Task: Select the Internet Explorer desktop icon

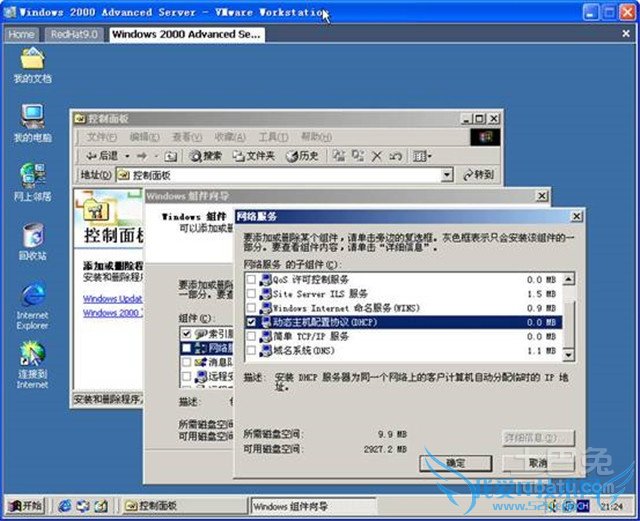Action: 32,305
